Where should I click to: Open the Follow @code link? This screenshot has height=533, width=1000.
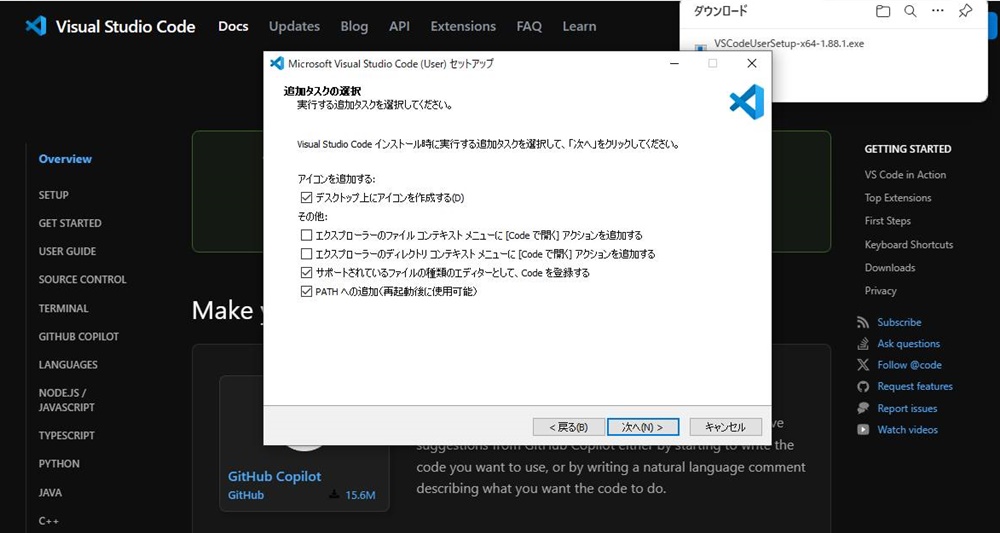(x=909, y=365)
